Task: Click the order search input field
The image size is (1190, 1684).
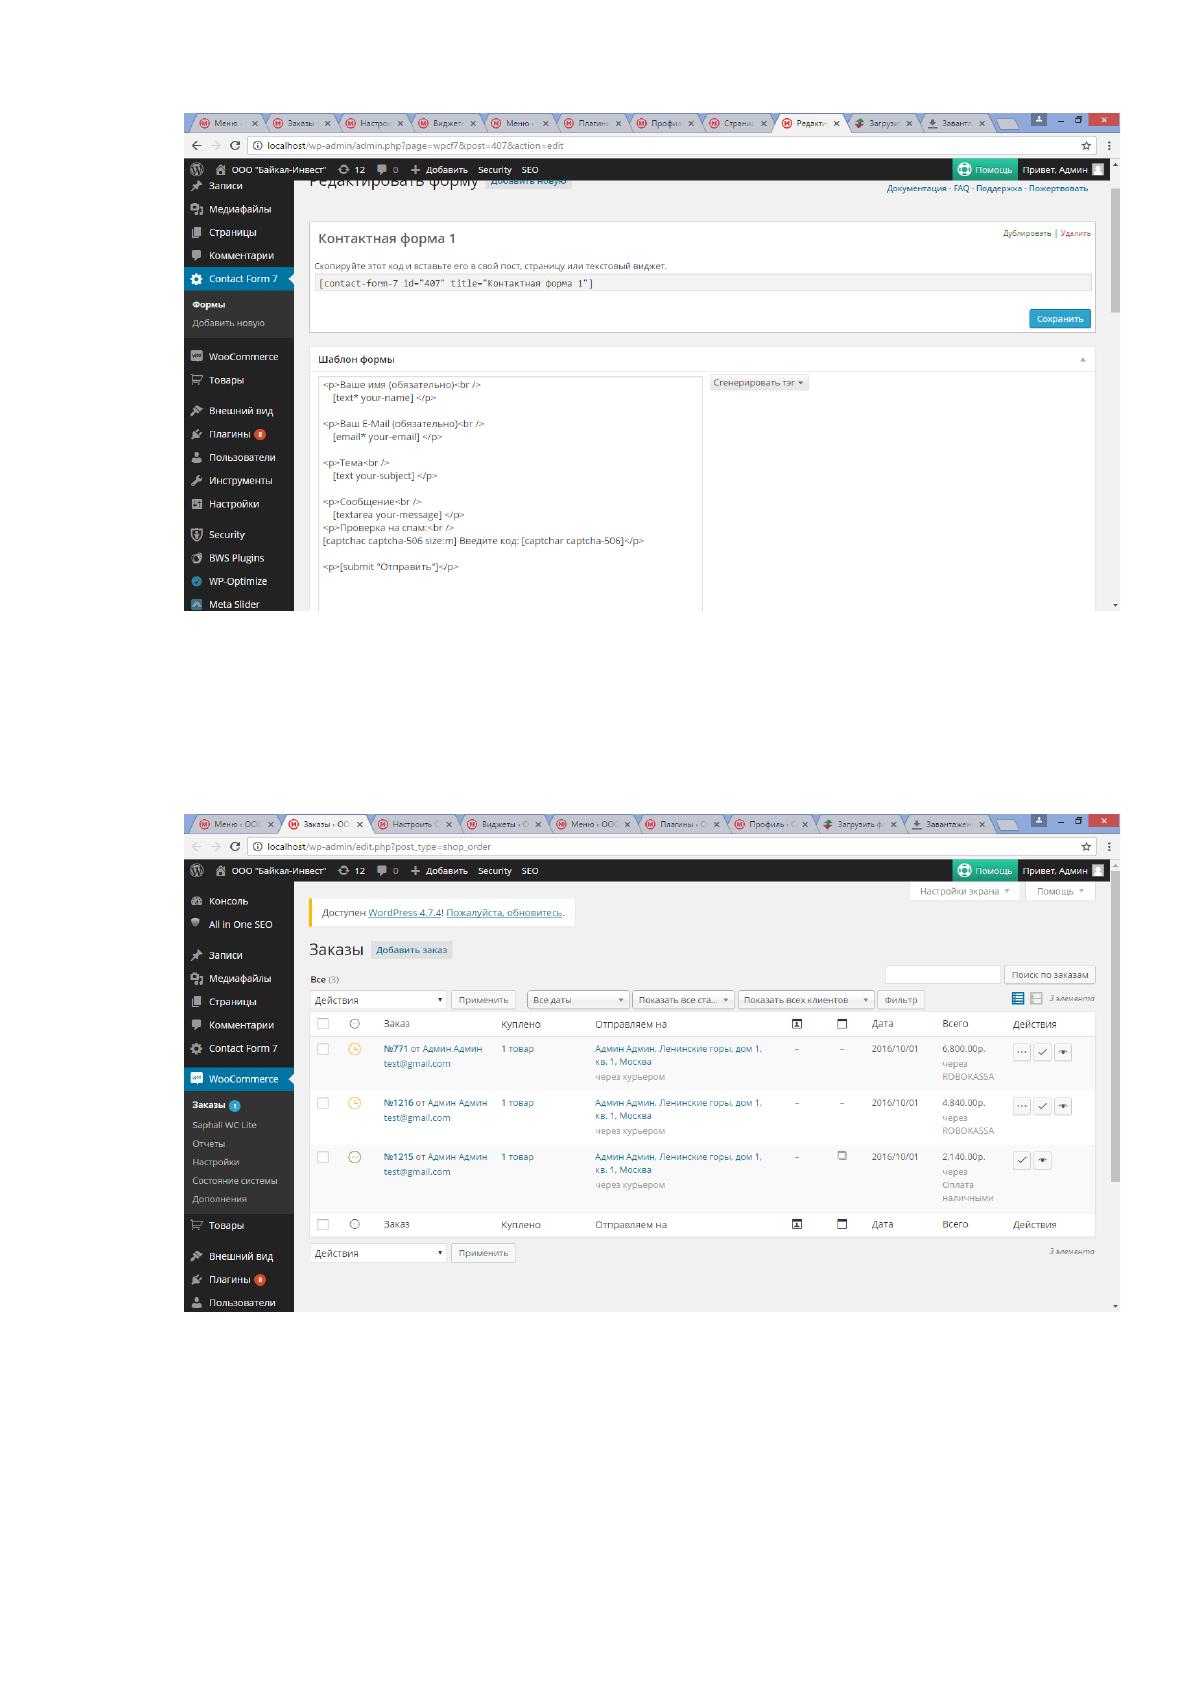Action: click(942, 974)
